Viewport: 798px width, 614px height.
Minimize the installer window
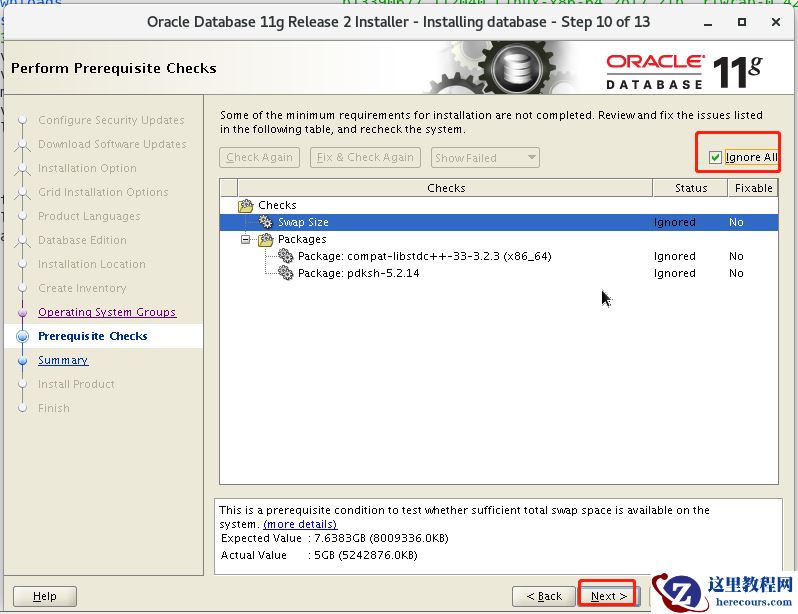click(707, 22)
